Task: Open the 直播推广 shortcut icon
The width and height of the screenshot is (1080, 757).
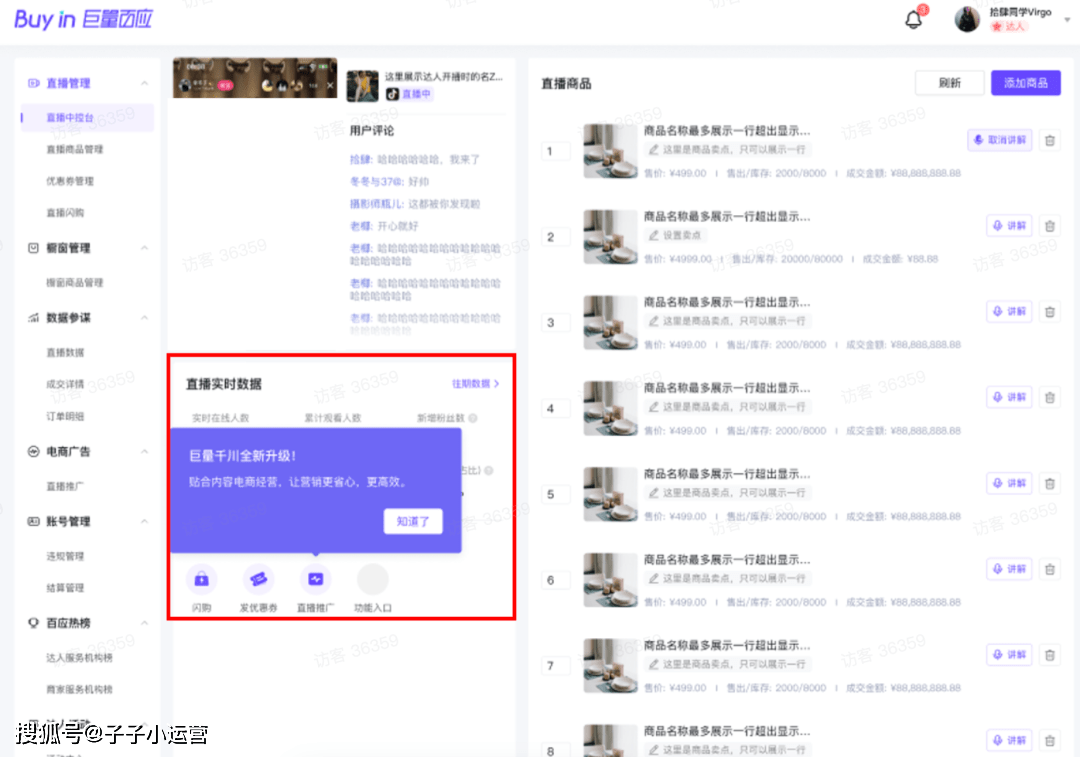Action: click(x=315, y=579)
